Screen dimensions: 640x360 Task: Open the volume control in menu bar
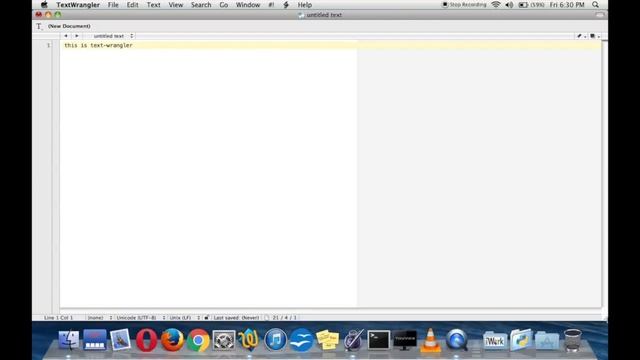pos(509,5)
